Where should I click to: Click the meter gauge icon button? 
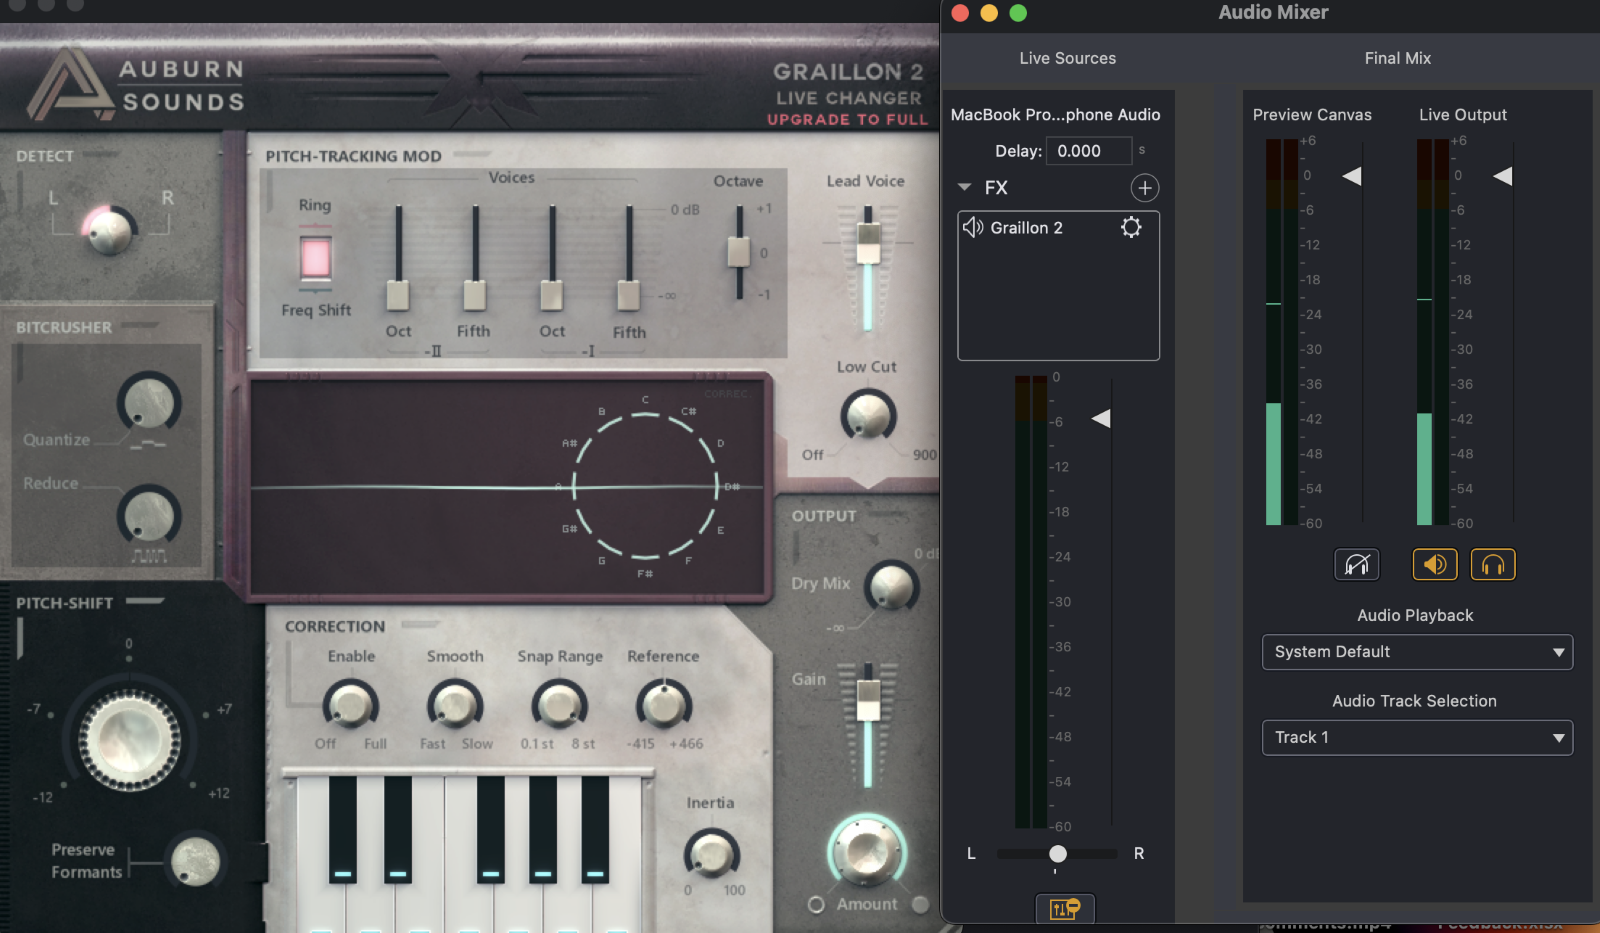[x=1357, y=565]
